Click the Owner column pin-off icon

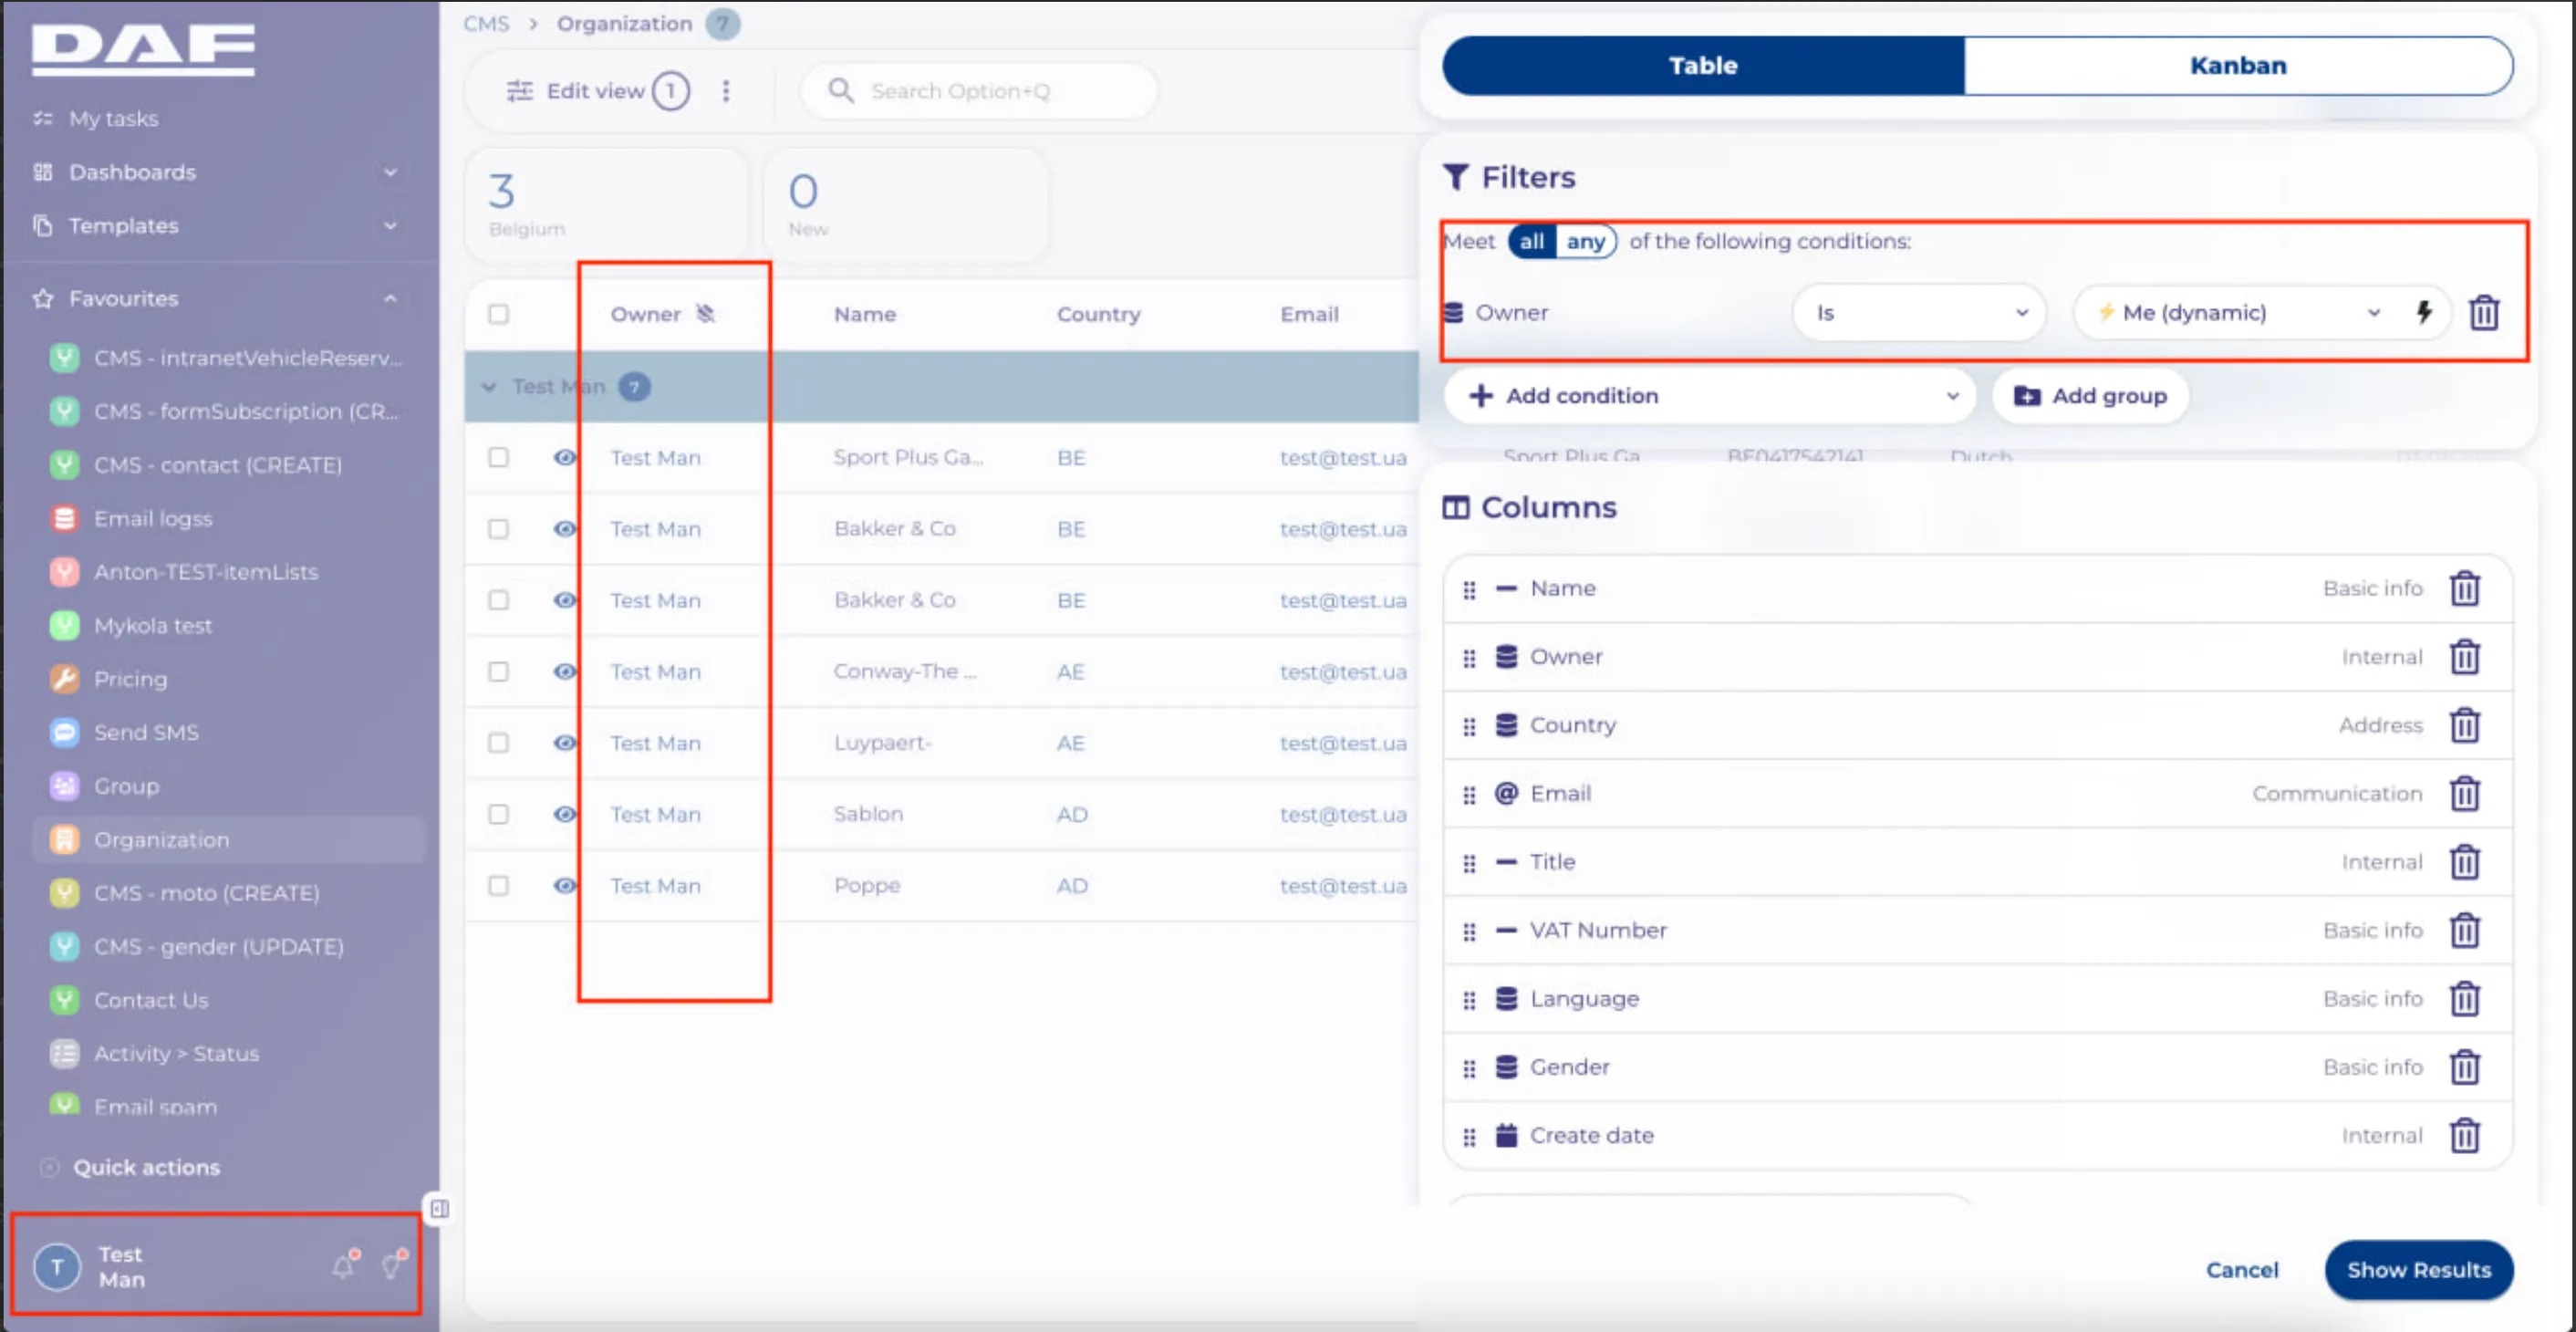[706, 313]
